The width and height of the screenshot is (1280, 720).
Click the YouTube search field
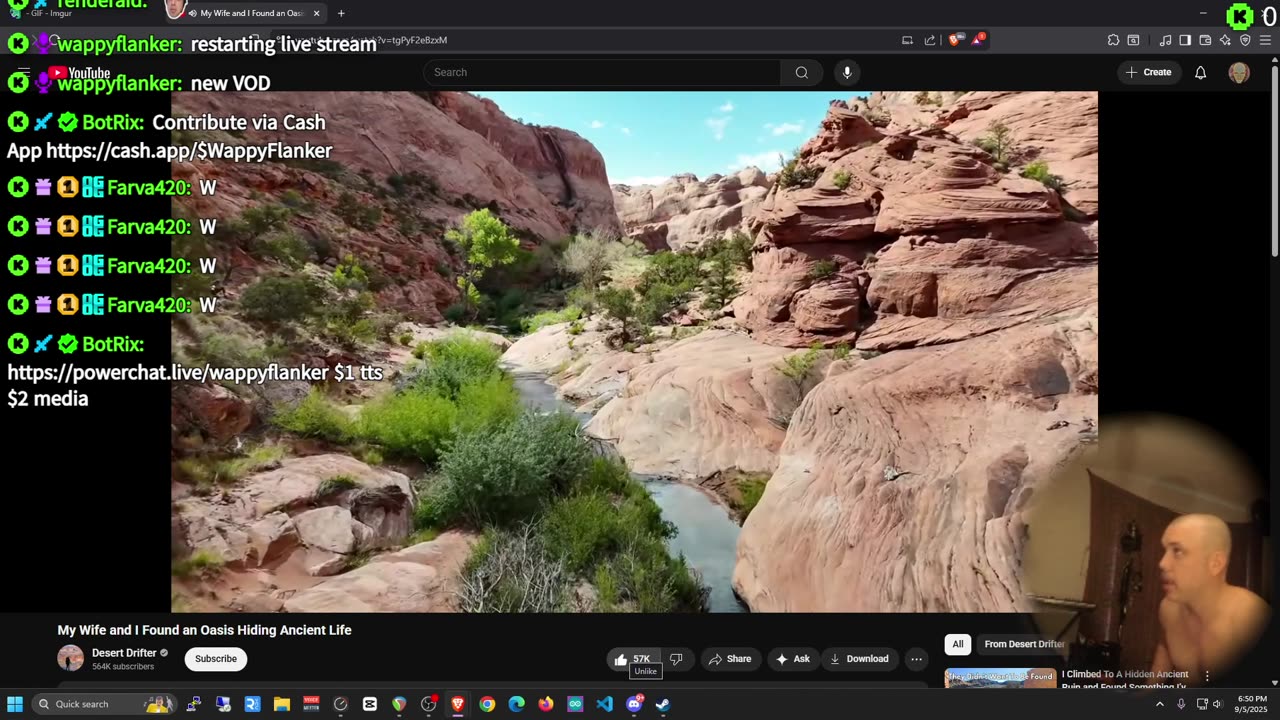602,72
